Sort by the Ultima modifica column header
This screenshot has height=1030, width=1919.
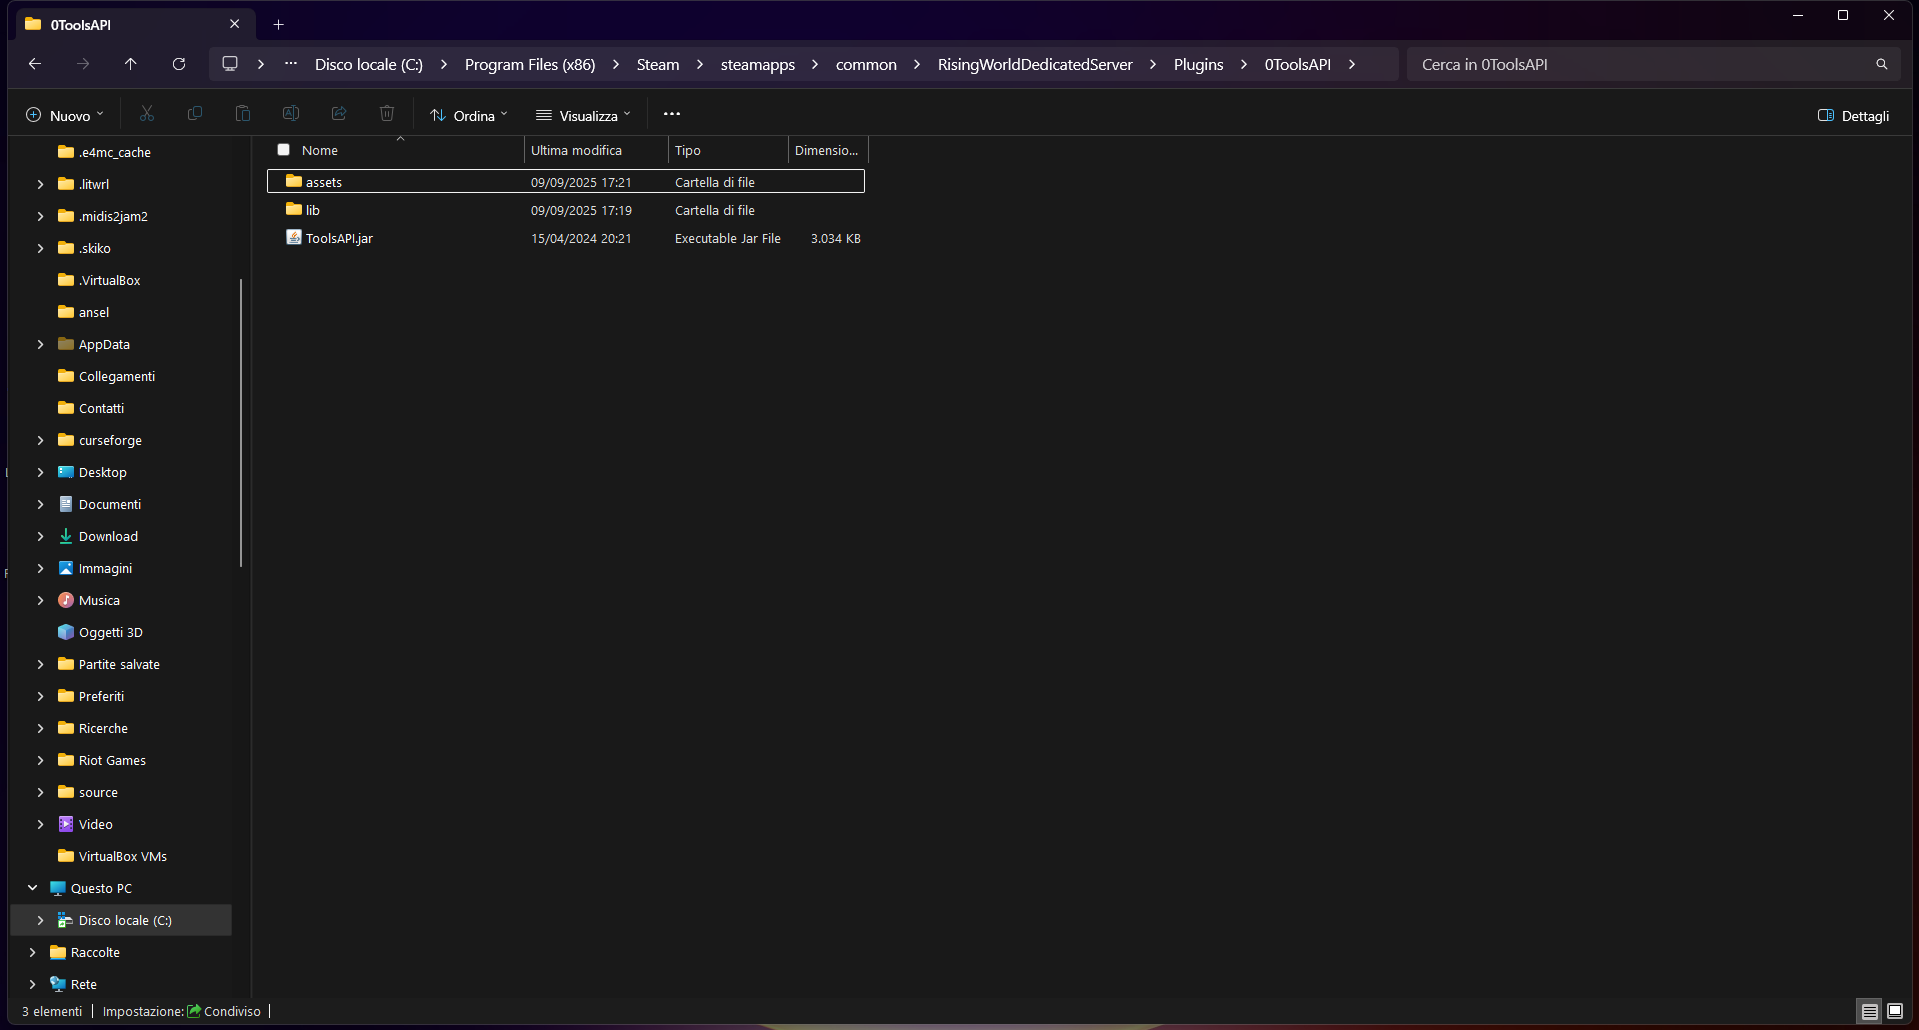click(576, 150)
